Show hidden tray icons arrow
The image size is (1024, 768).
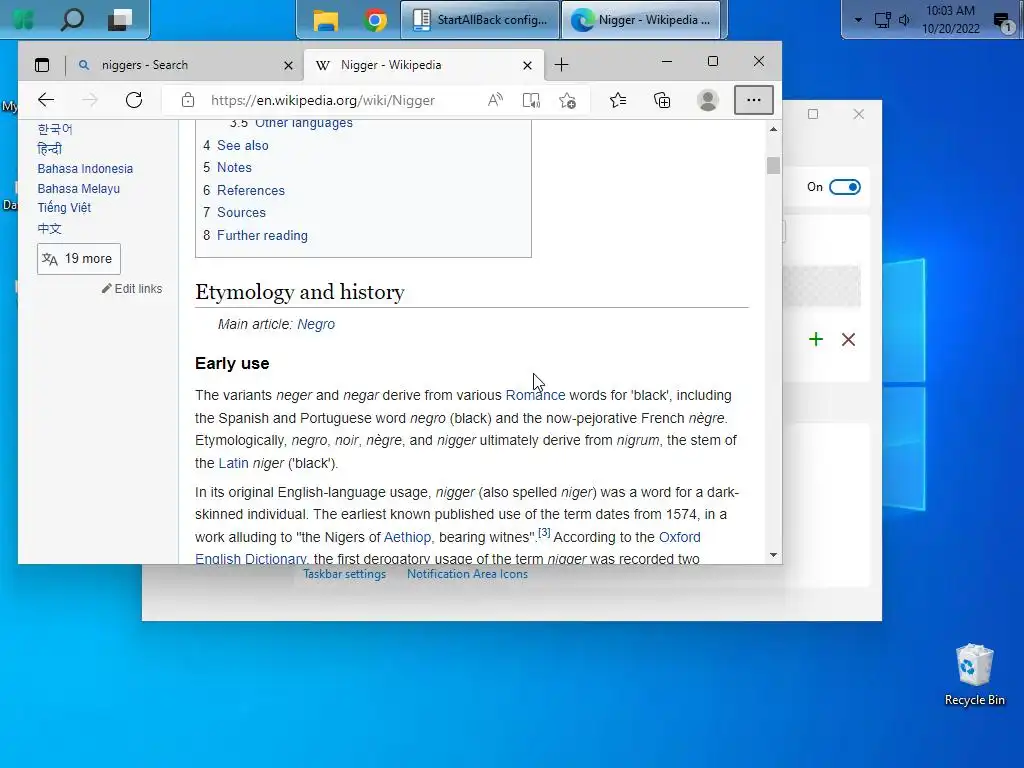858,20
